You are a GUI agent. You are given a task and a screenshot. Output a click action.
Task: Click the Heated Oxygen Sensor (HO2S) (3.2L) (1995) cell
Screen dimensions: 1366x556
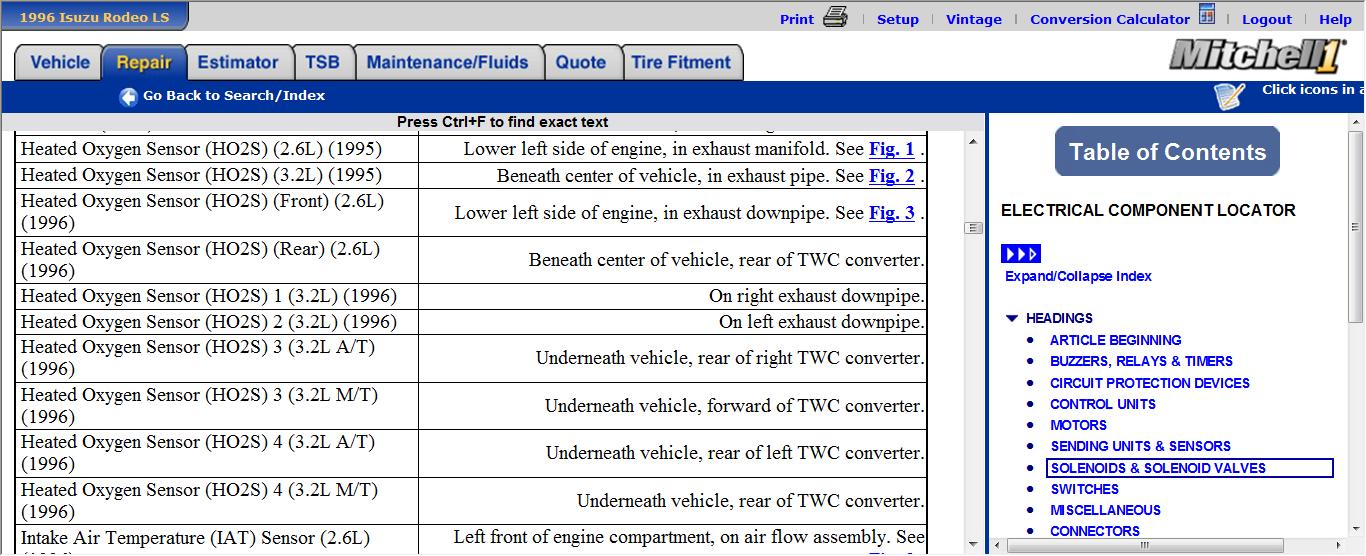click(x=216, y=176)
